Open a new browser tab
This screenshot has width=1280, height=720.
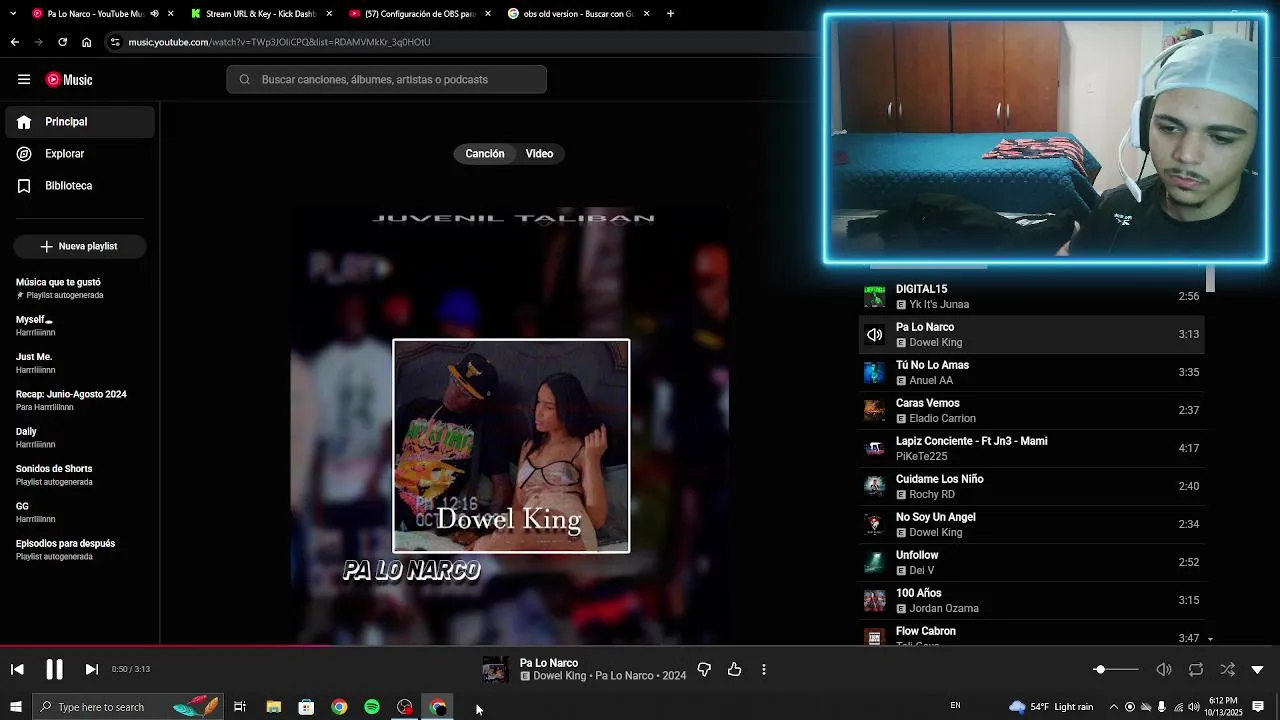(x=670, y=14)
